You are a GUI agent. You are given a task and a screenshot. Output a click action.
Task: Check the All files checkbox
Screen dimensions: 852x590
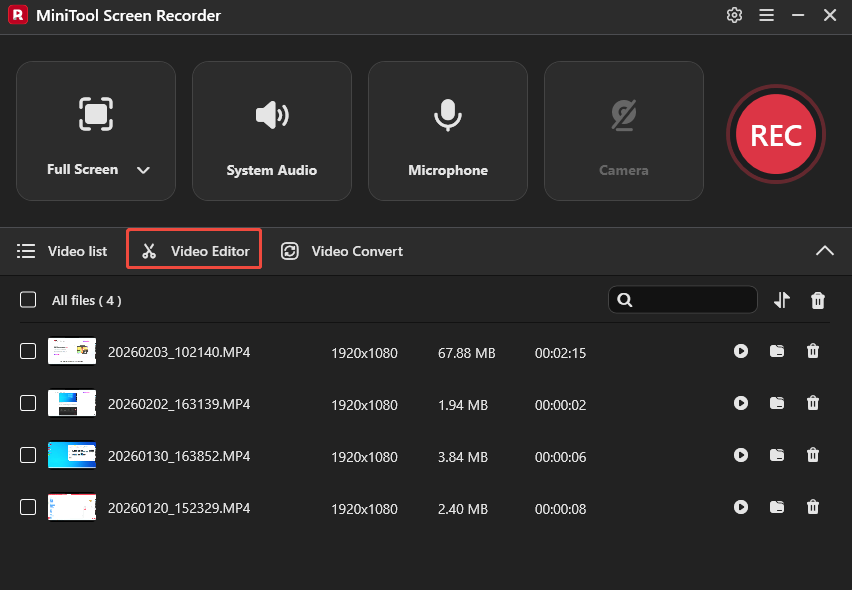point(27,300)
